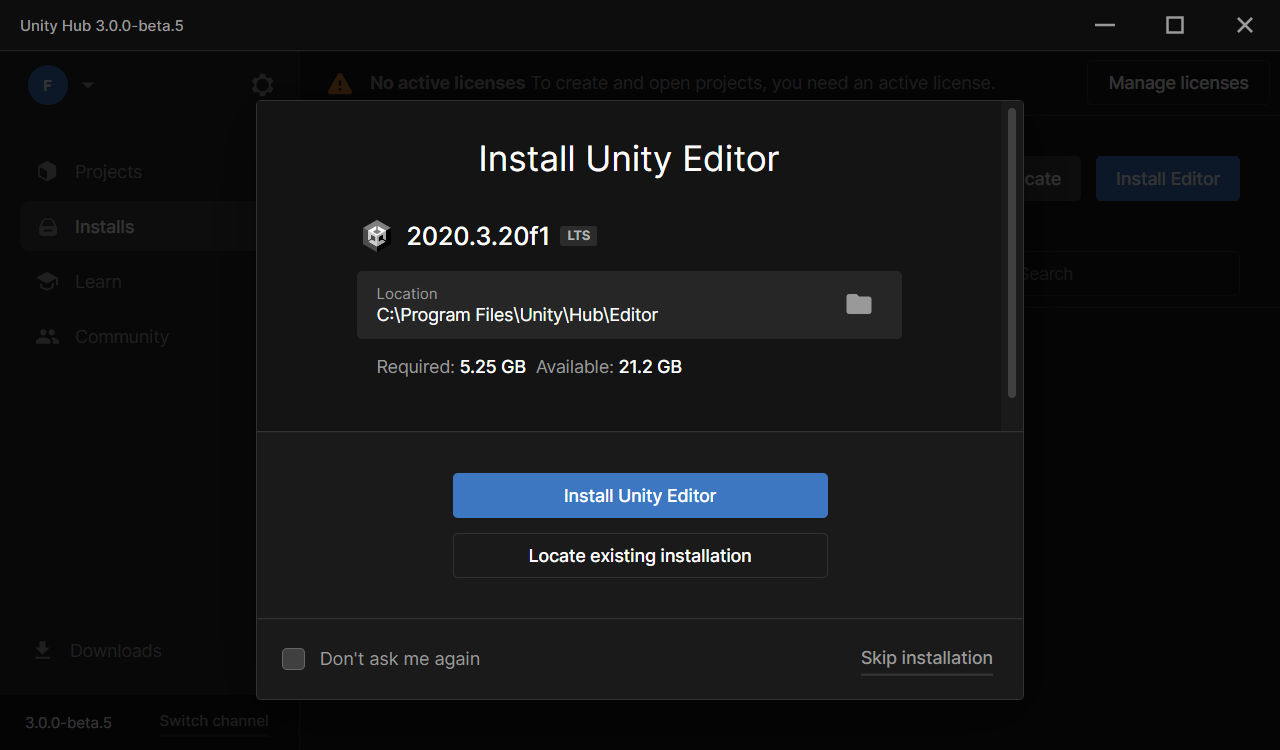Choose Locate existing installation
The height and width of the screenshot is (750, 1280).
tap(640, 556)
